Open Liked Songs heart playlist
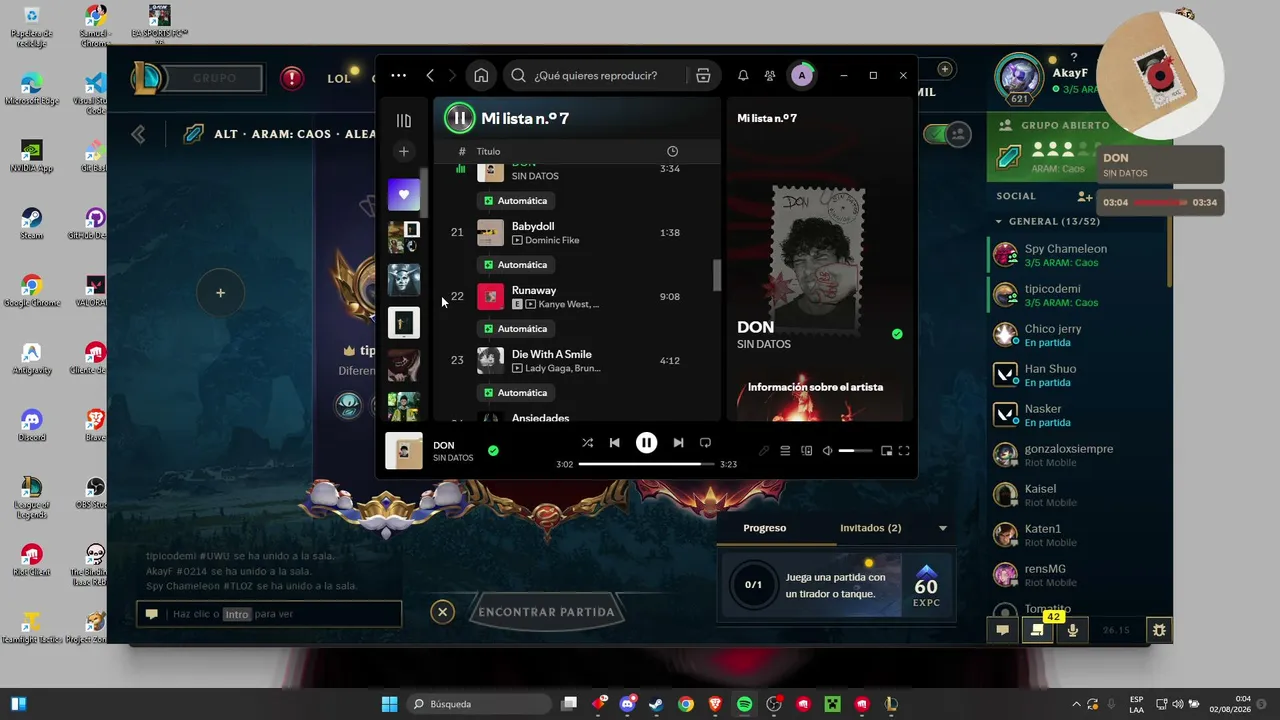 click(404, 194)
